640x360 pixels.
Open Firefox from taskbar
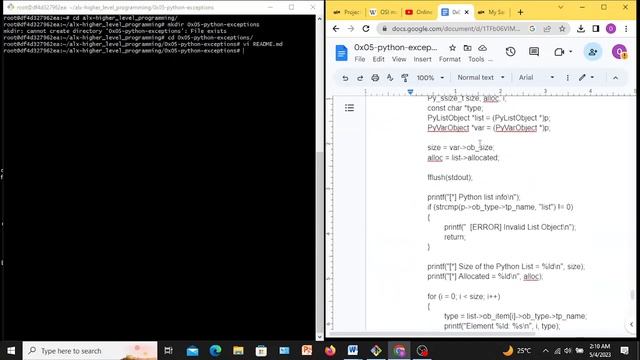coord(330,351)
